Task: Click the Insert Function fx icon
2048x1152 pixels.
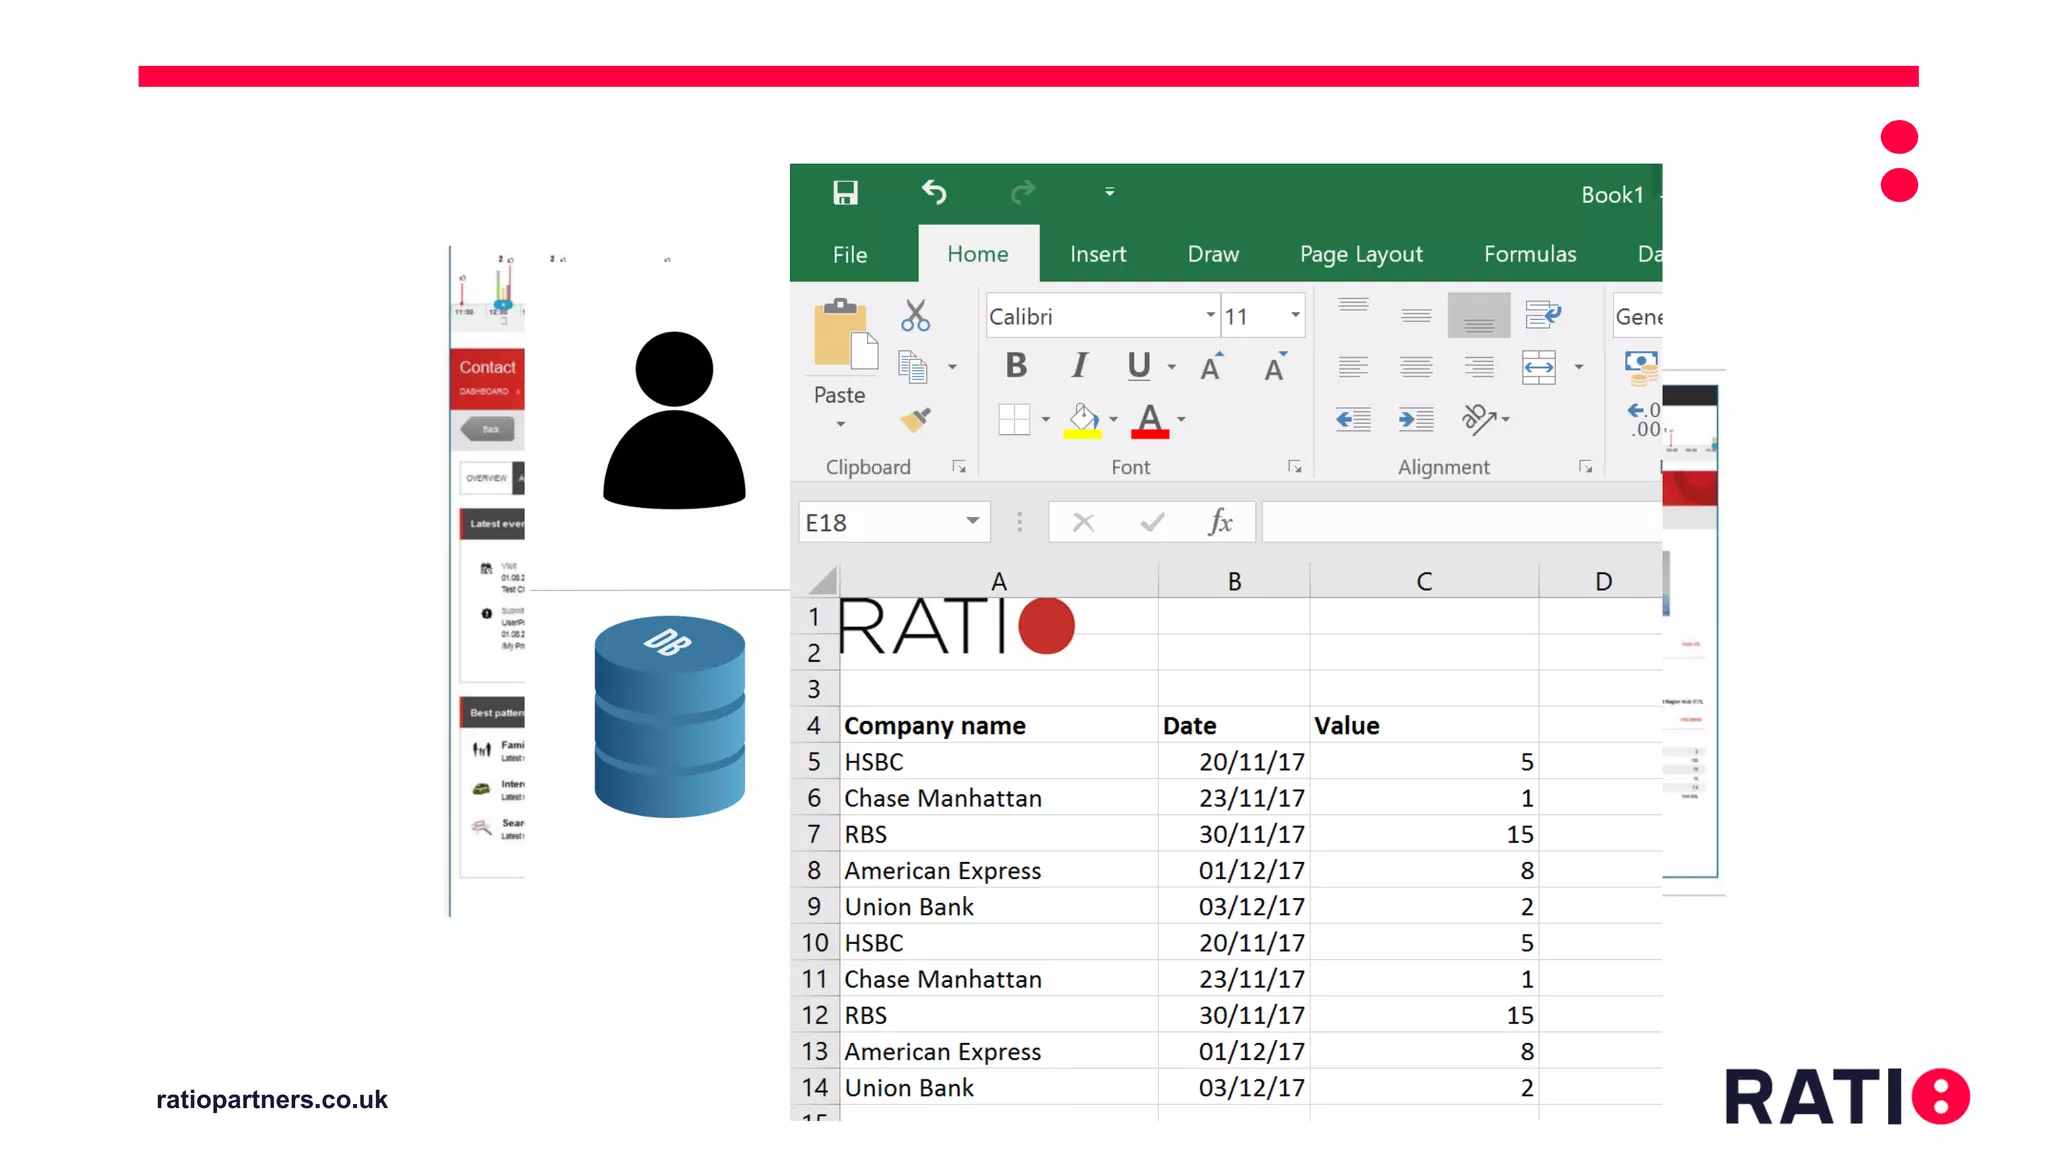Action: 1220,522
